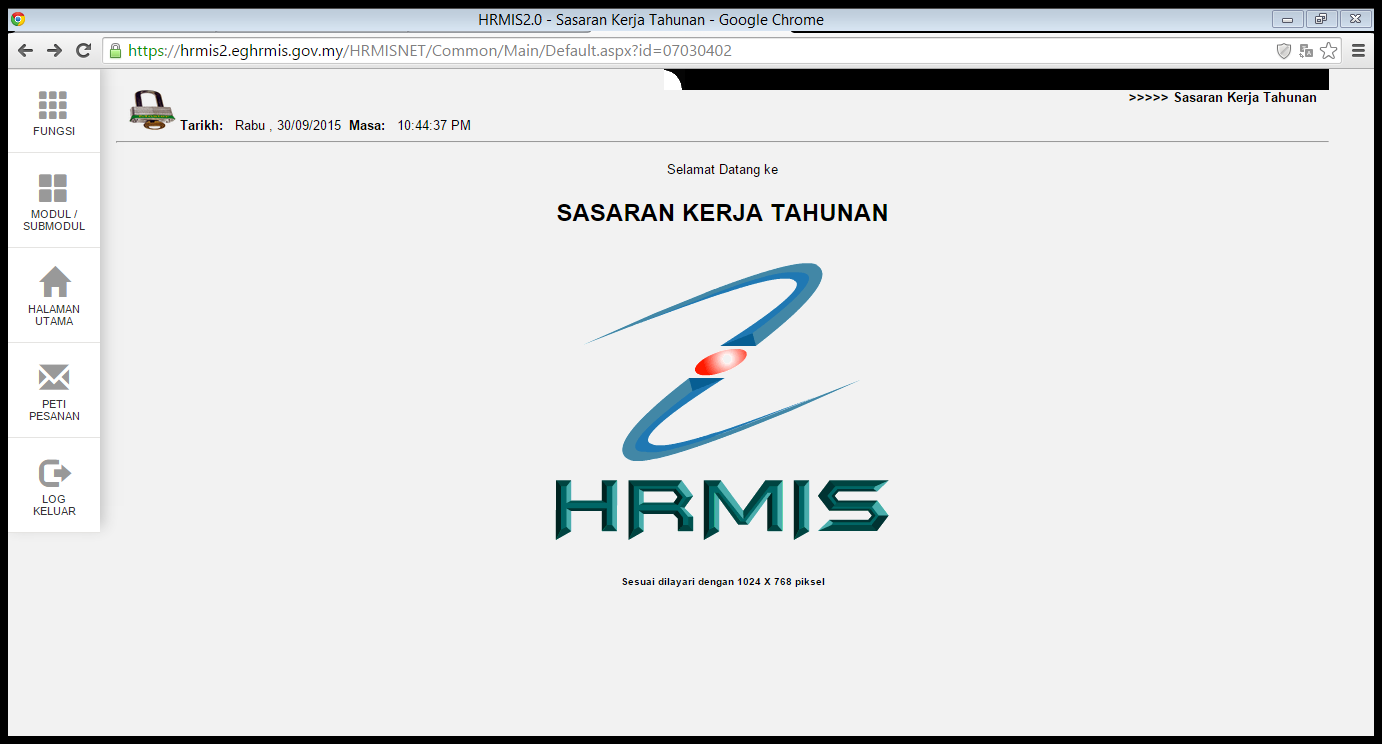This screenshot has width=1382, height=744.
Task: Open PETI PESANAN message box
Action: coord(54,391)
